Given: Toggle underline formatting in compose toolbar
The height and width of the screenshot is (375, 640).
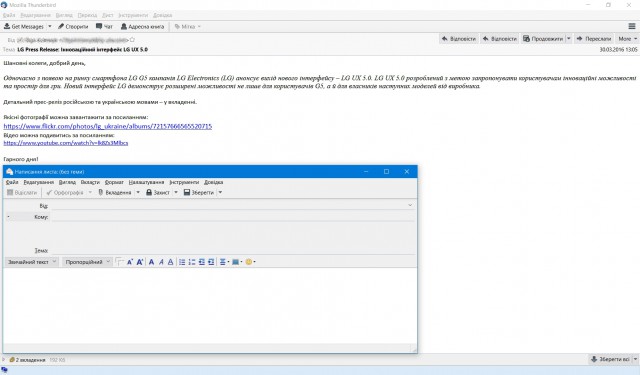Looking at the screenshot, I should pyautogui.click(x=171, y=262).
